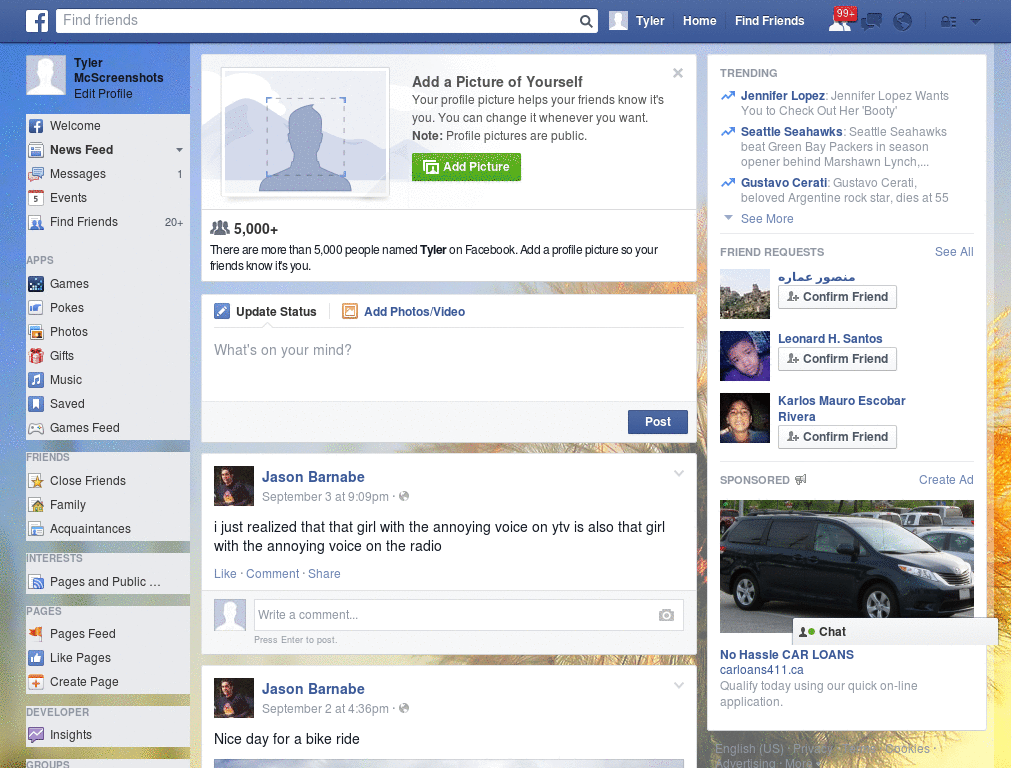
Task: Click the What's on your mind box
Action: 449,362
